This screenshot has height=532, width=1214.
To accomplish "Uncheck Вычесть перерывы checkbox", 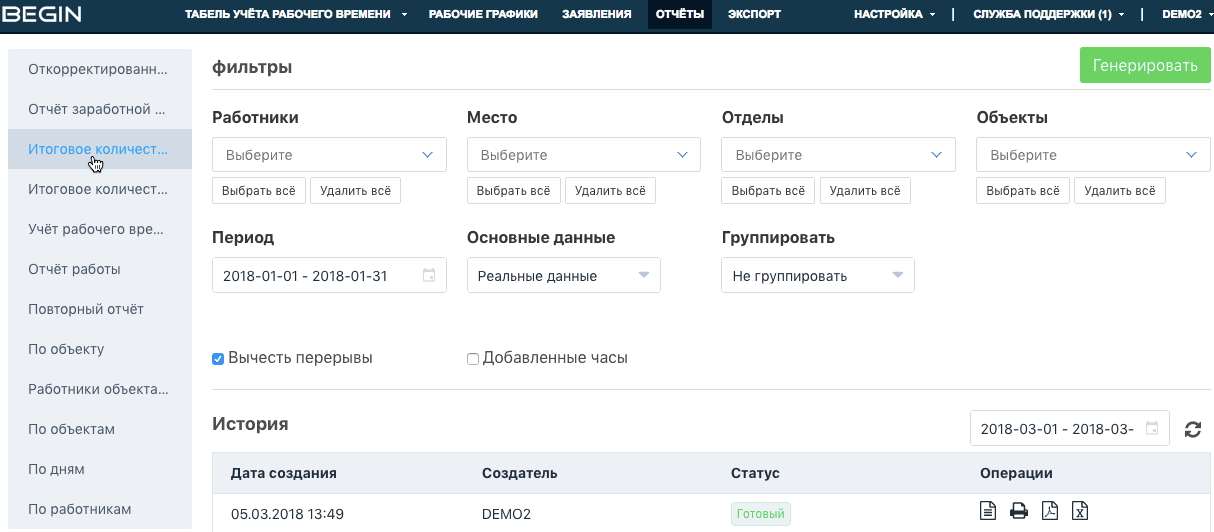I will [x=218, y=359].
